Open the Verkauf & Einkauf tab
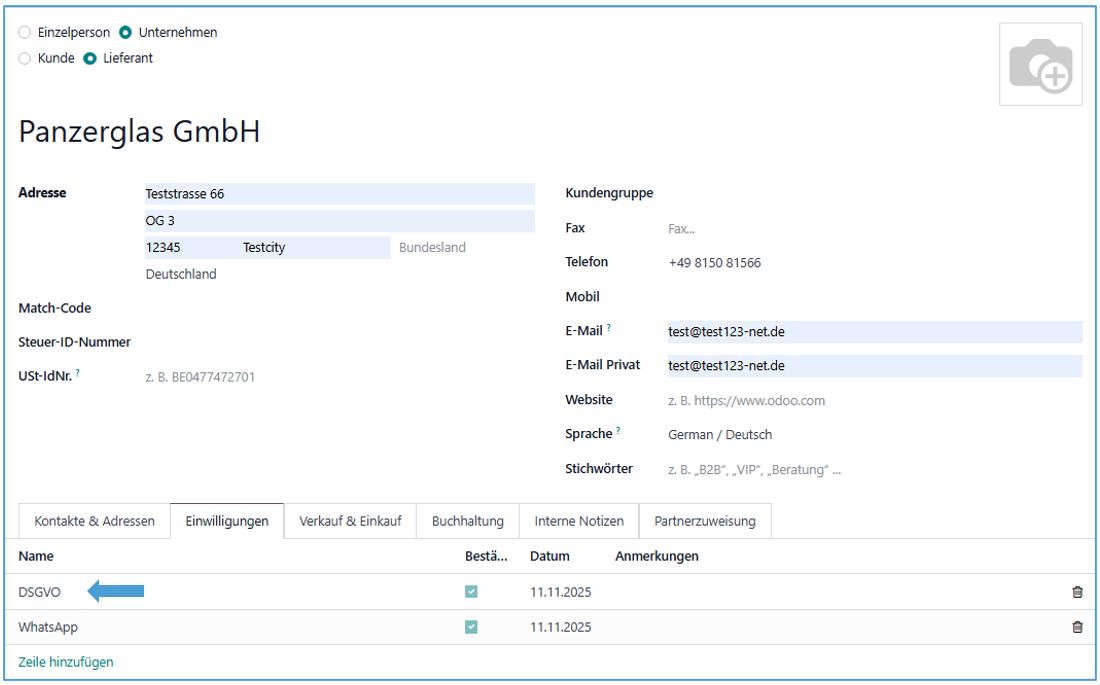Image resolution: width=1100 pixels, height=685 pixels. (x=350, y=521)
